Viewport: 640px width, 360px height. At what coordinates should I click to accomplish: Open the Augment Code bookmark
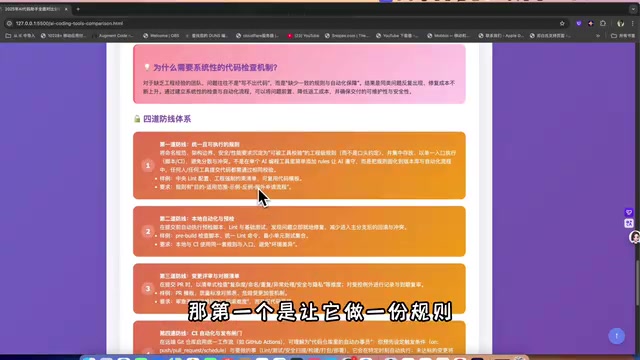pyautogui.click(x=113, y=36)
